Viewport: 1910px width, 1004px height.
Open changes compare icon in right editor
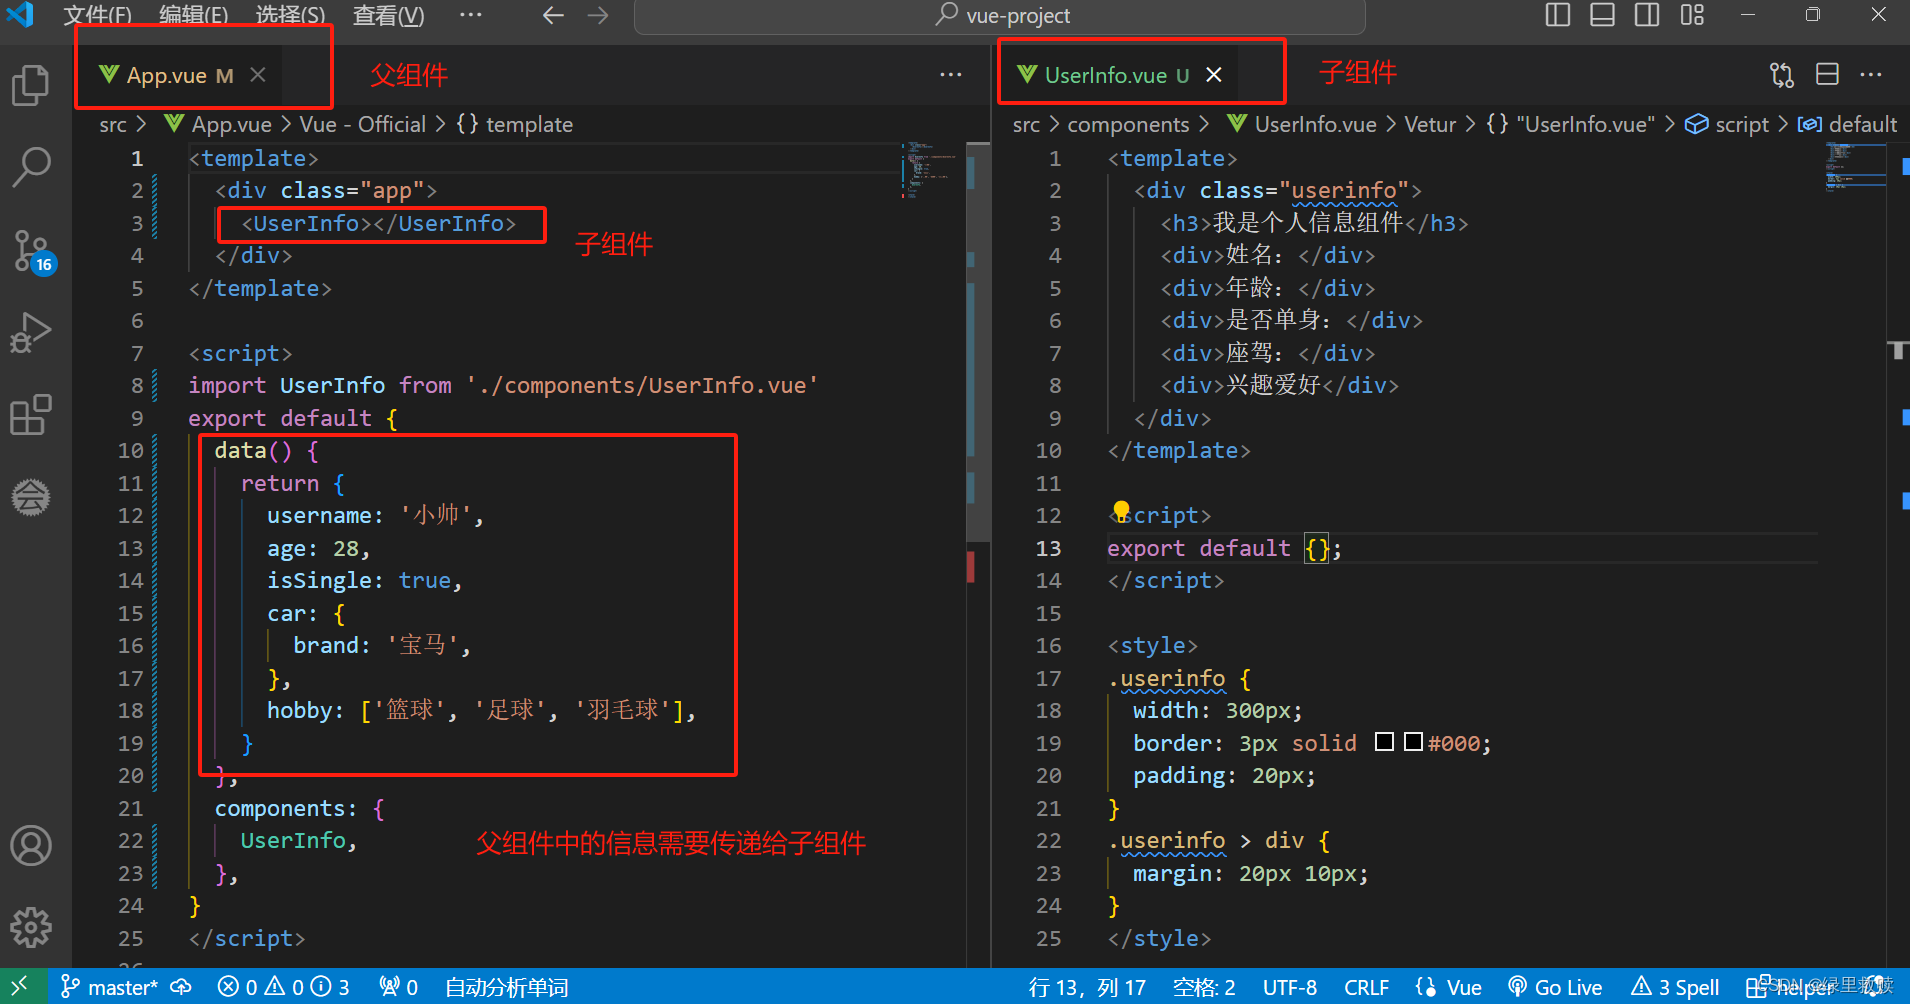[1782, 75]
